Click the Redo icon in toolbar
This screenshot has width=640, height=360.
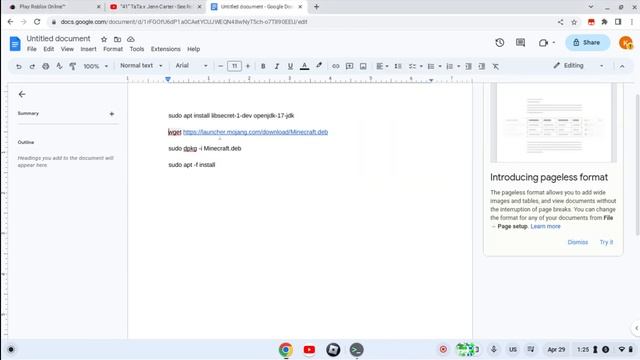pos(32,66)
